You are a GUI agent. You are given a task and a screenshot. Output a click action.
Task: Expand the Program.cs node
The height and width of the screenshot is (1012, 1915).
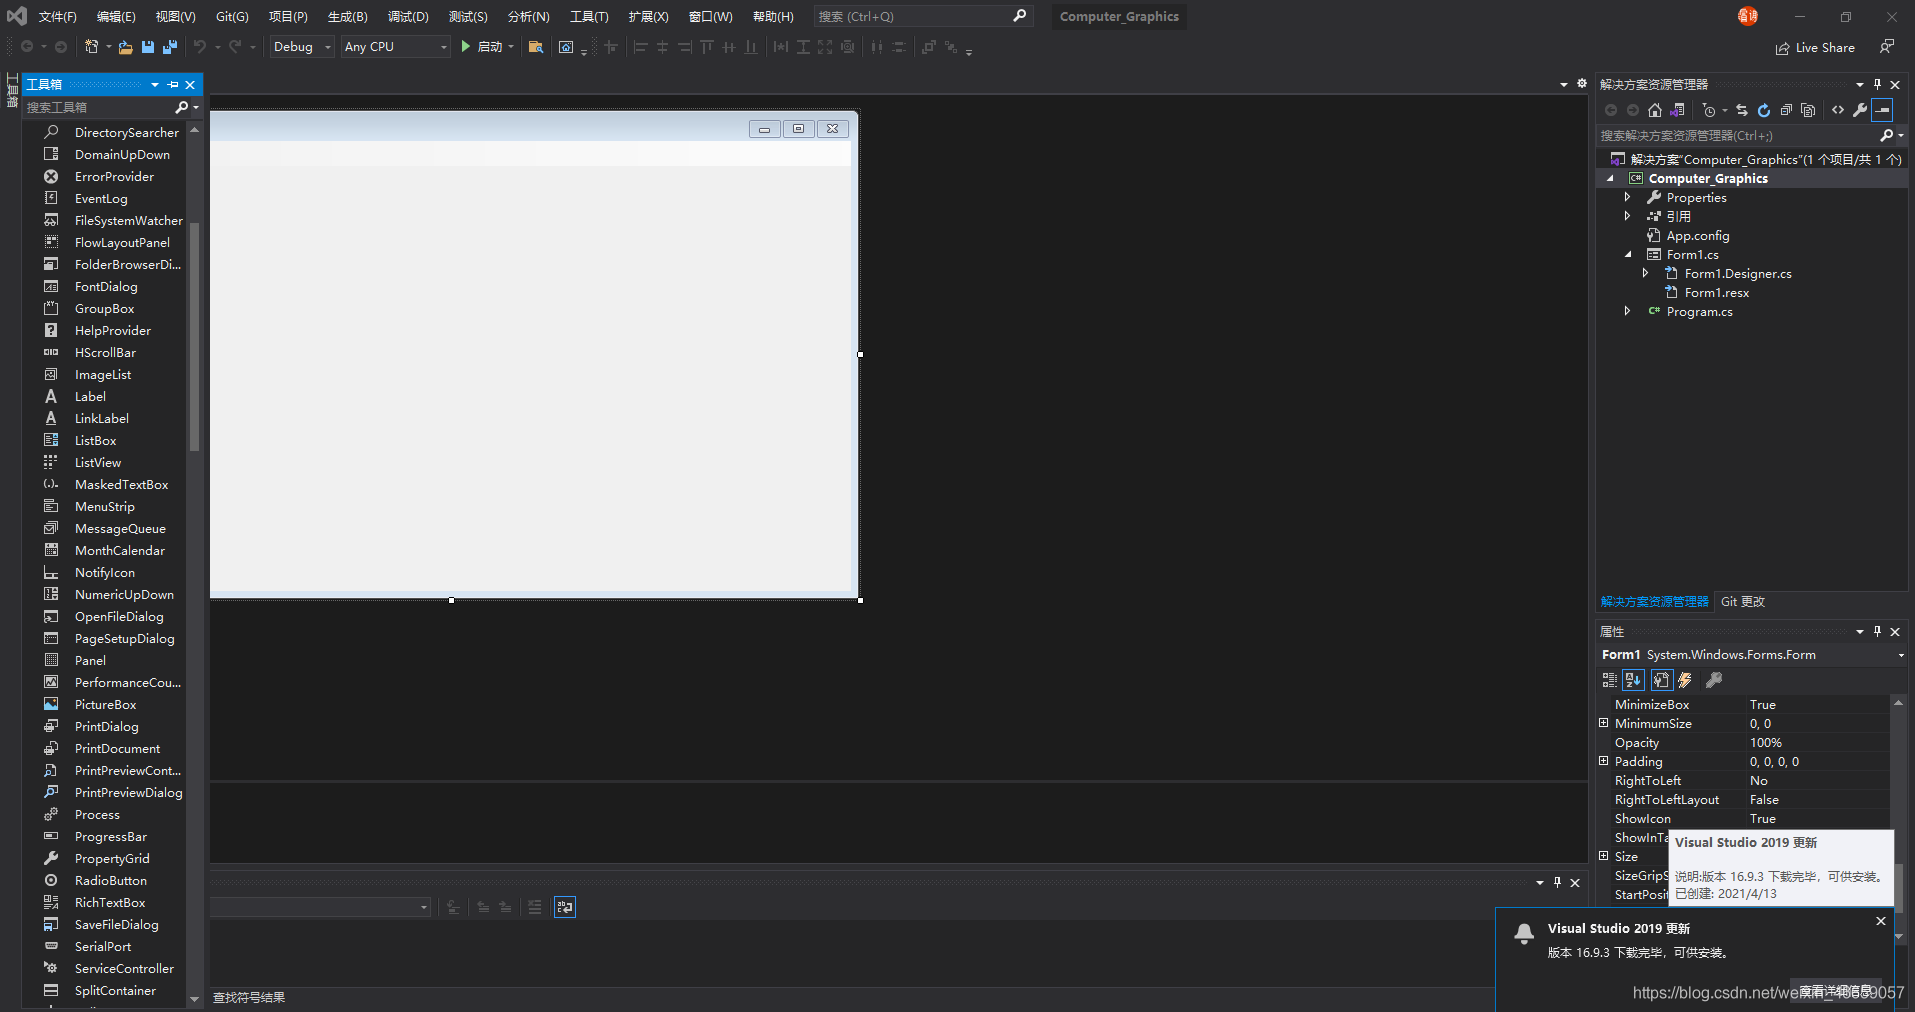tap(1627, 311)
